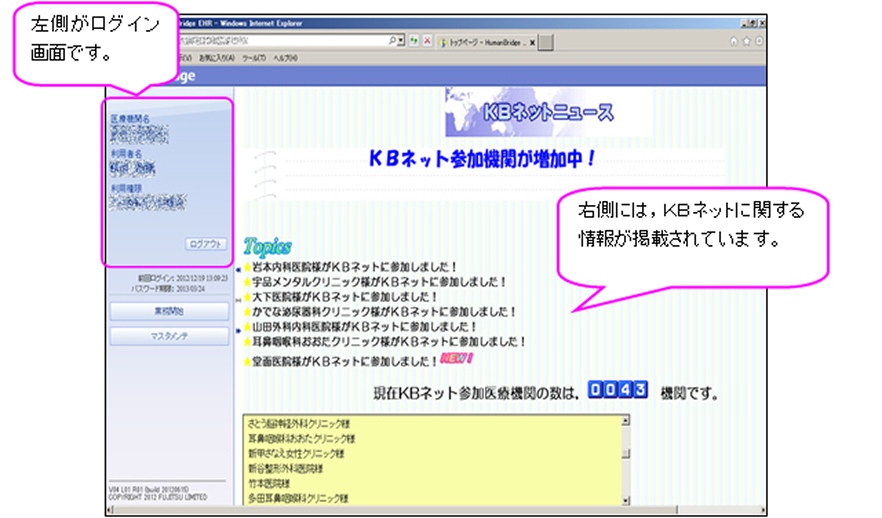The image size is (882, 518).
Task: Open the browser home icon
Action: [x=733, y=41]
